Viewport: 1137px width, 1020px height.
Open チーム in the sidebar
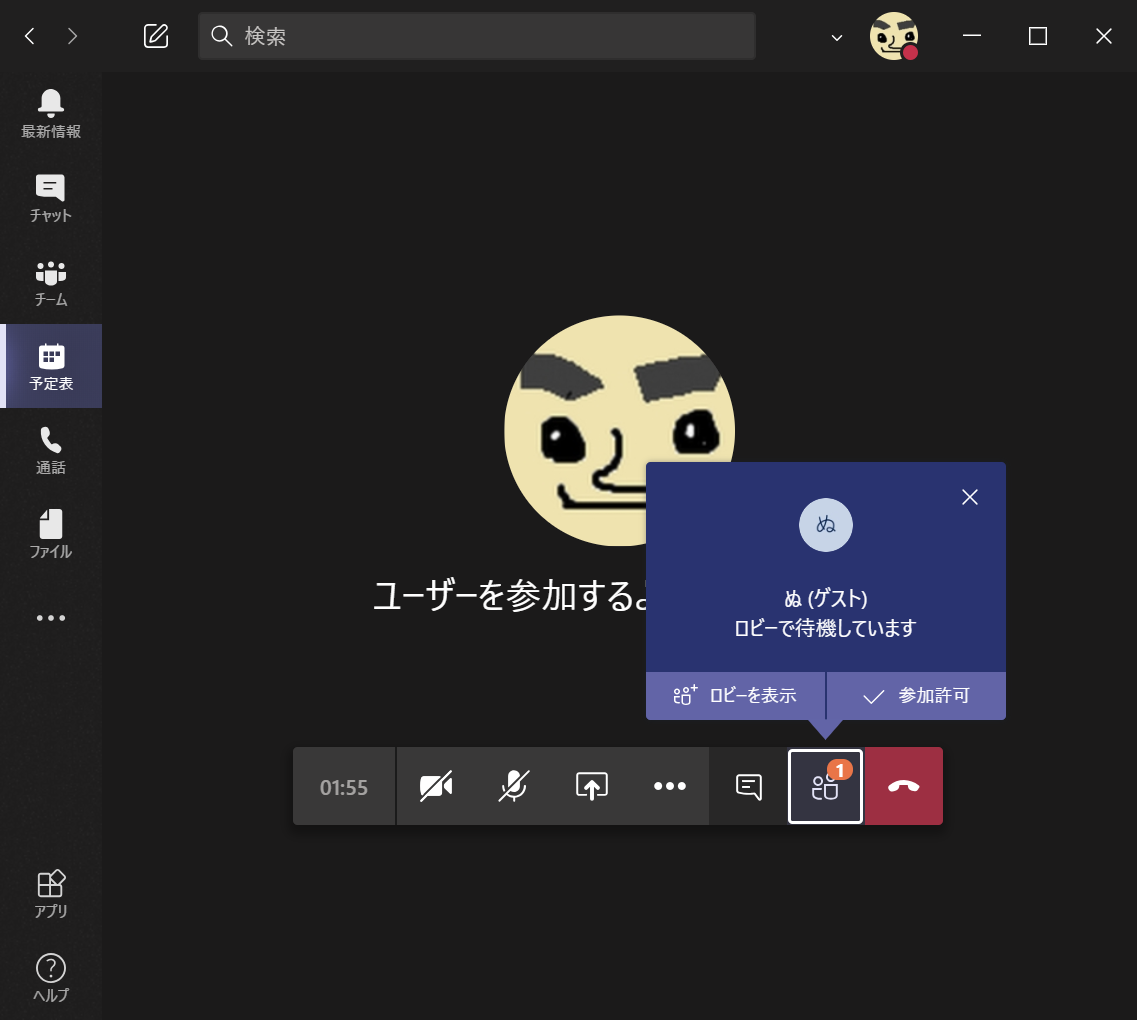click(x=51, y=282)
